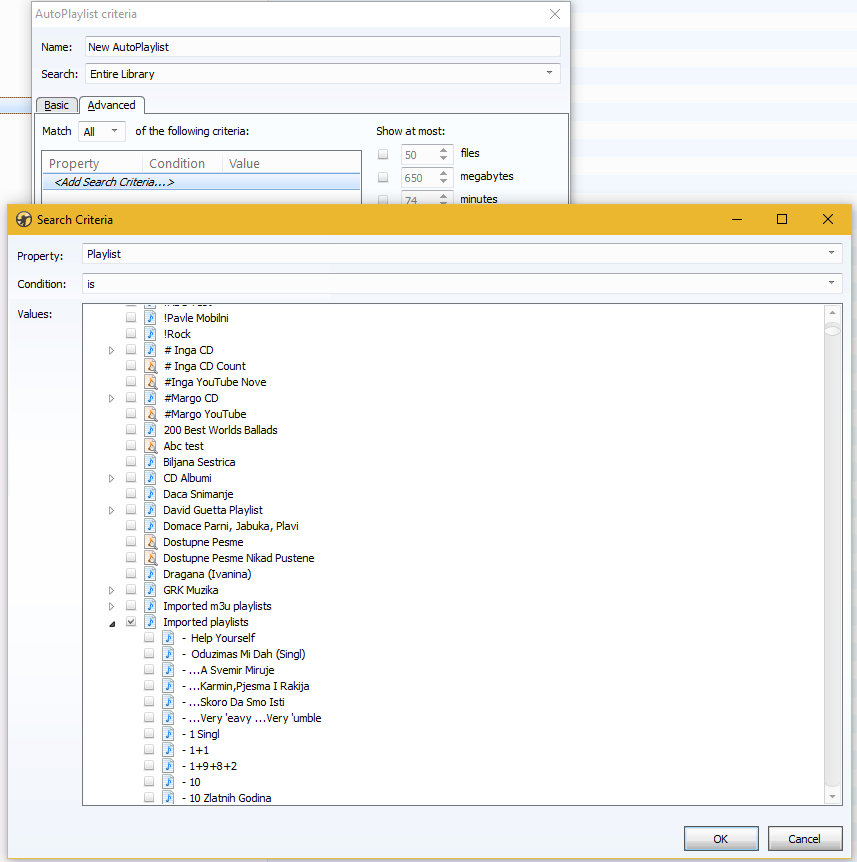Click the playlist icon for 200 Best Worlds Ballads

click(150, 430)
